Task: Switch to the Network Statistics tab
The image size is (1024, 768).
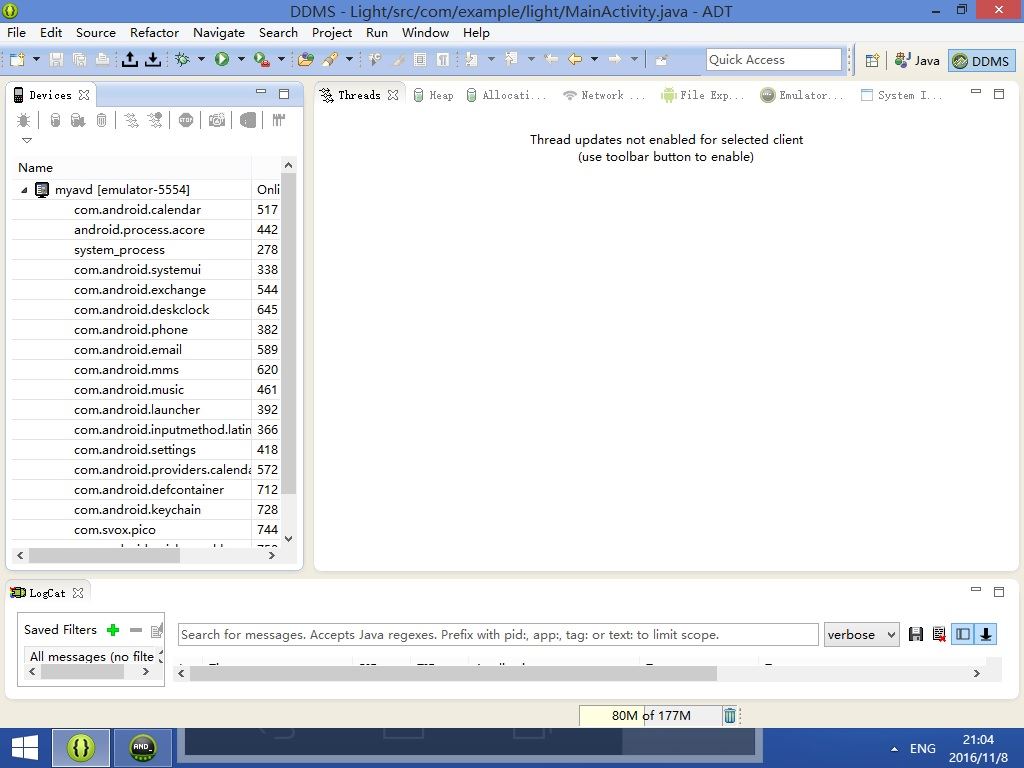Action: click(x=604, y=95)
